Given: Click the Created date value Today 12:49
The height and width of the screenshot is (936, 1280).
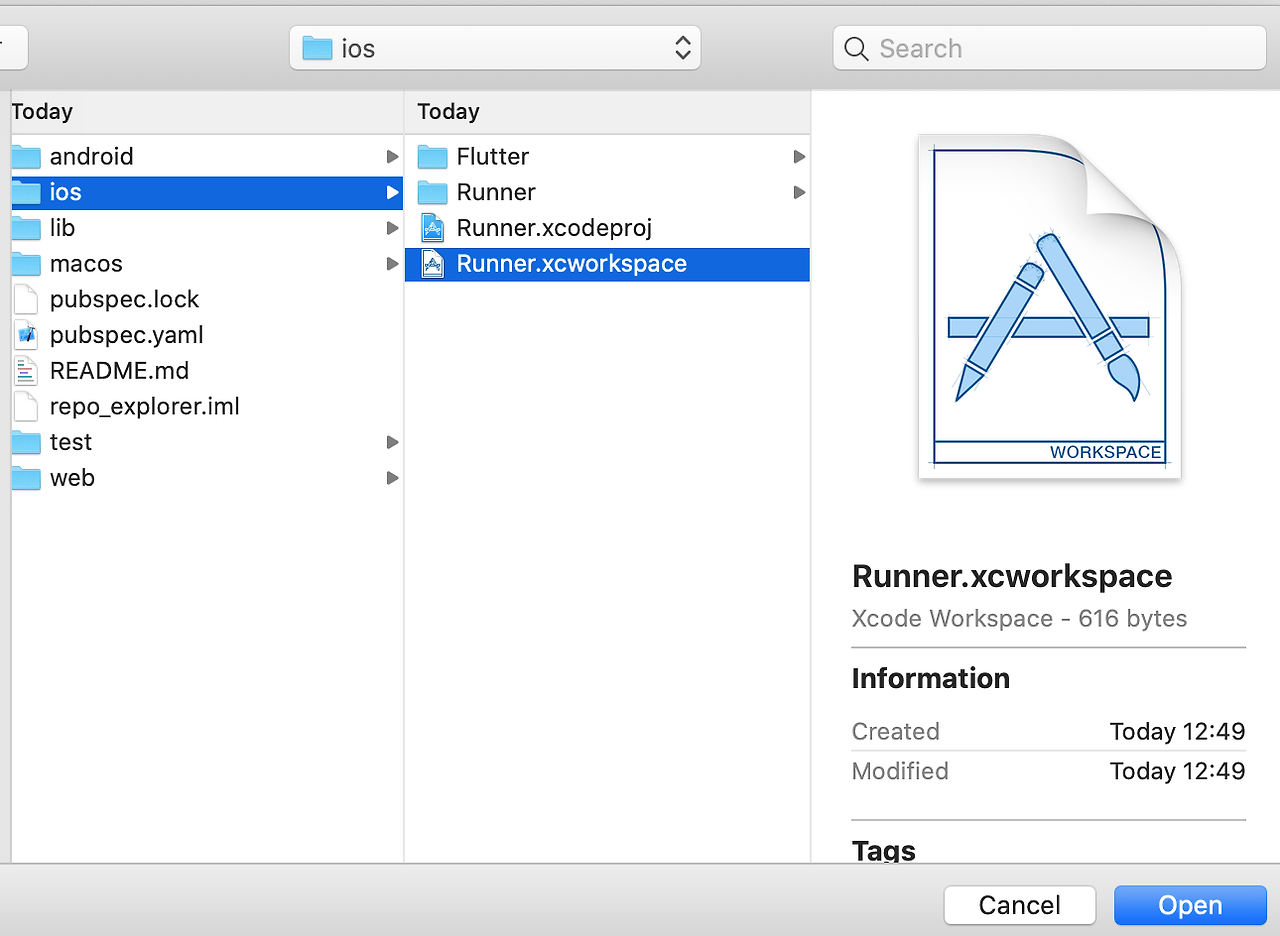Looking at the screenshot, I should coord(1177,732).
